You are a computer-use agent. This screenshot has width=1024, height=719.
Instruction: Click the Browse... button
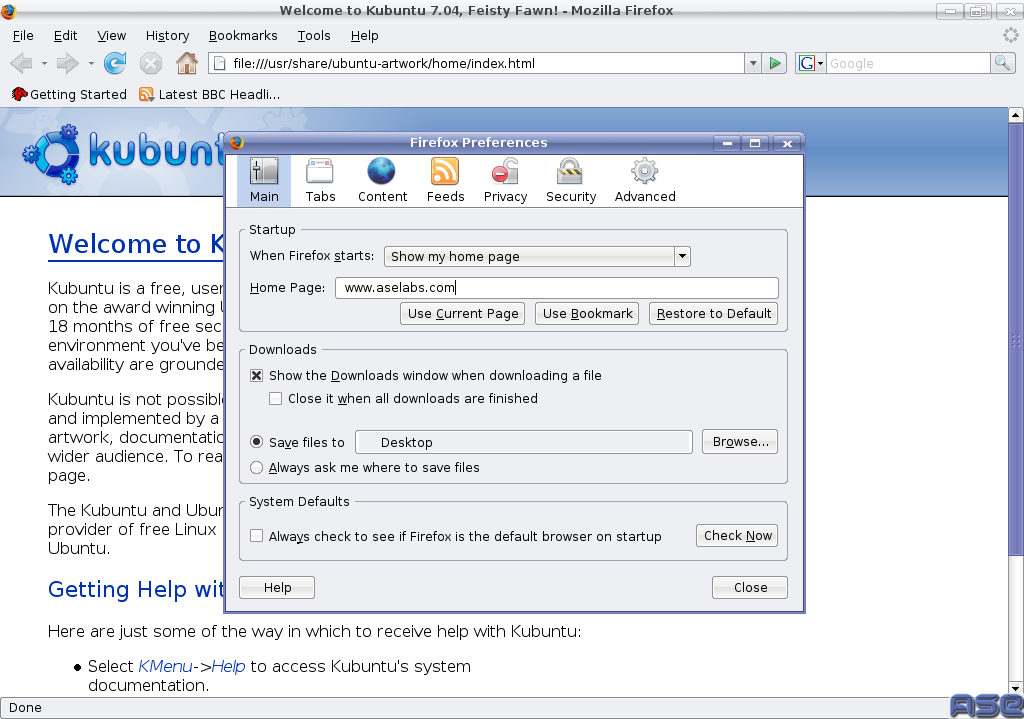[x=740, y=441]
